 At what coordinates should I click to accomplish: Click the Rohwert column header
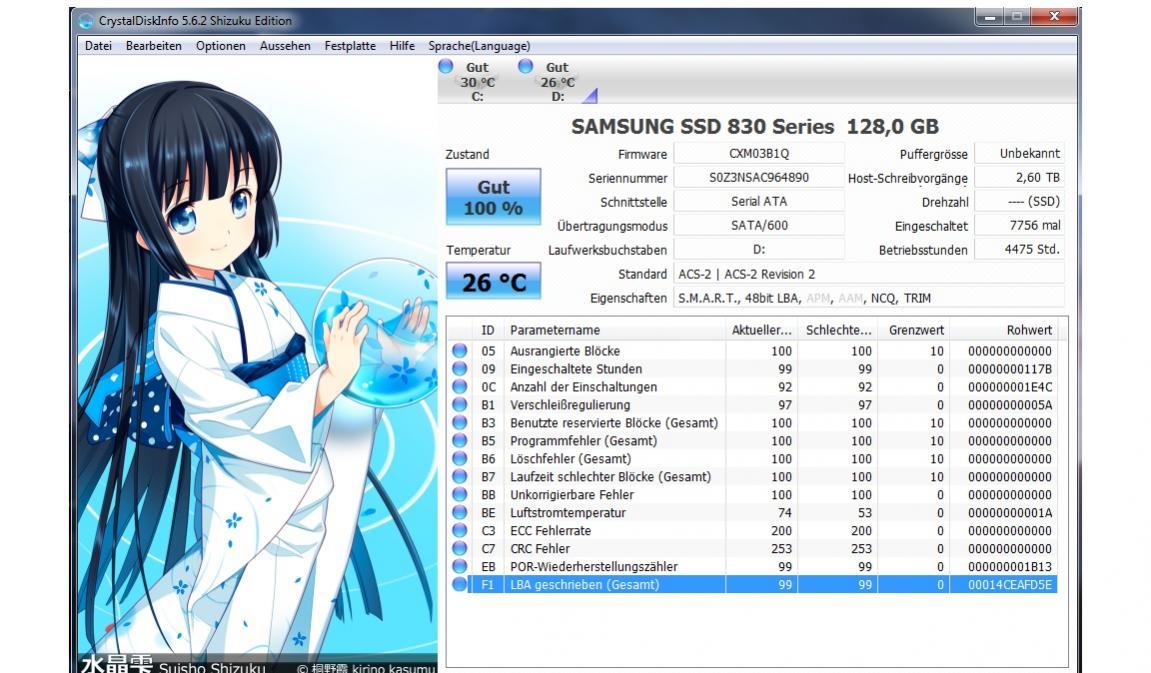tap(1003, 330)
